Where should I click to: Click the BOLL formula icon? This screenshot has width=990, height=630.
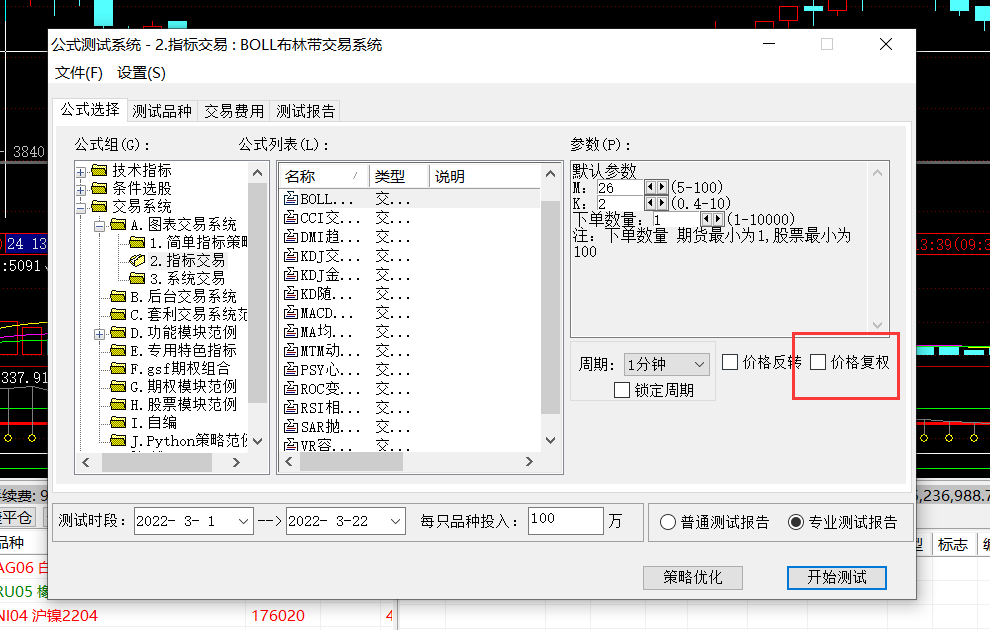(x=291, y=199)
